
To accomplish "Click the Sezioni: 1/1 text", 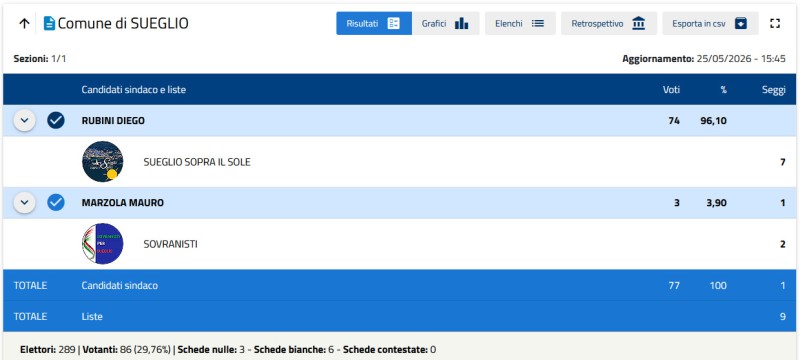I will click(40, 59).
